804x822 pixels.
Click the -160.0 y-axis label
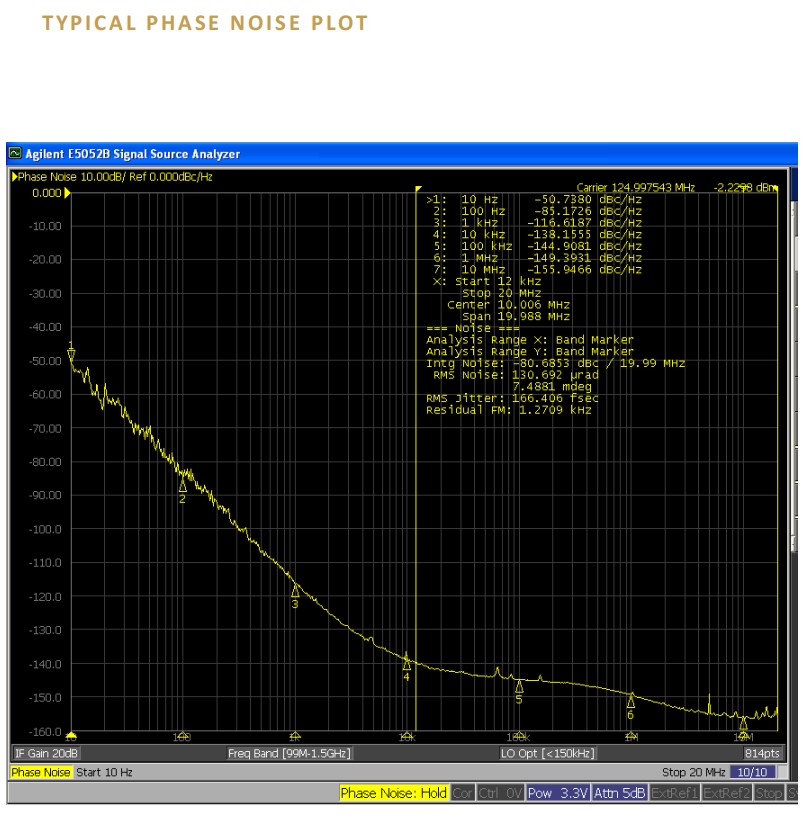[45, 731]
